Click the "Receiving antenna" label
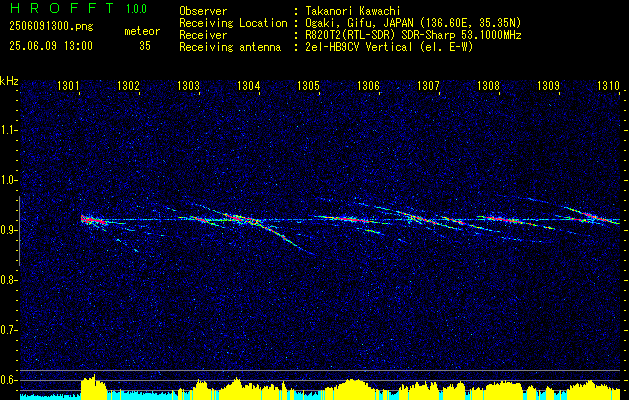Image resolution: width=629 pixels, height=400 pixels. [x=230, y=47]
